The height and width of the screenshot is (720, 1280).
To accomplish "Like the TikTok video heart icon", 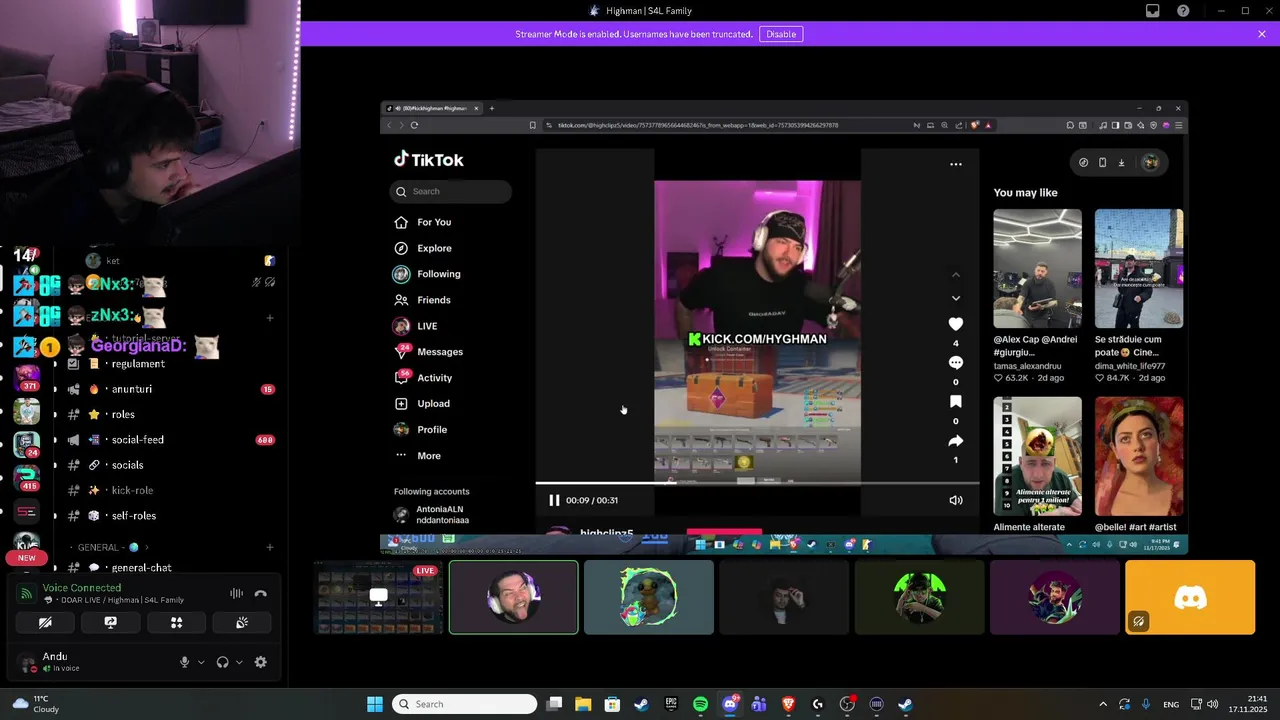I will 955,324.
